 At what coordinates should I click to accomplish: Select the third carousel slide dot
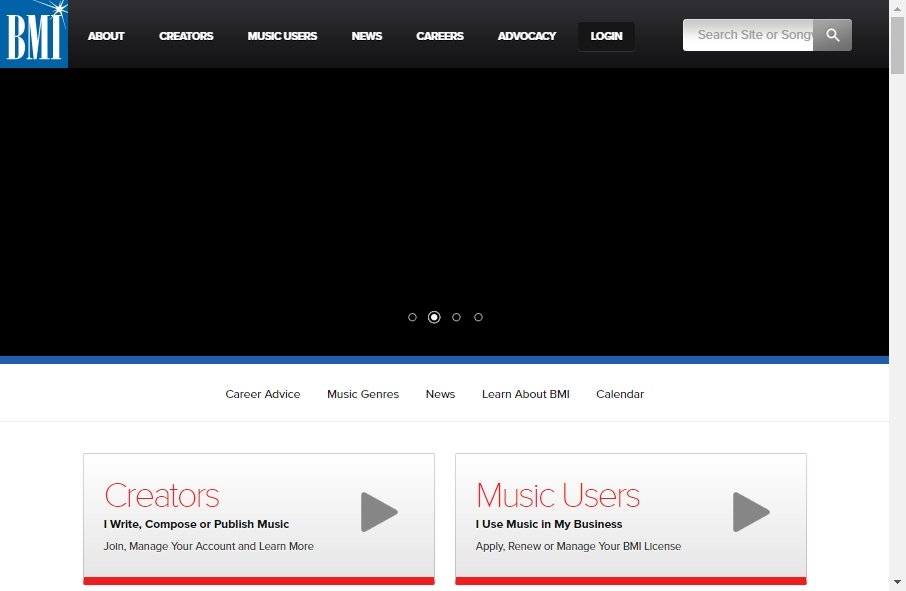[x=456, y=317]
